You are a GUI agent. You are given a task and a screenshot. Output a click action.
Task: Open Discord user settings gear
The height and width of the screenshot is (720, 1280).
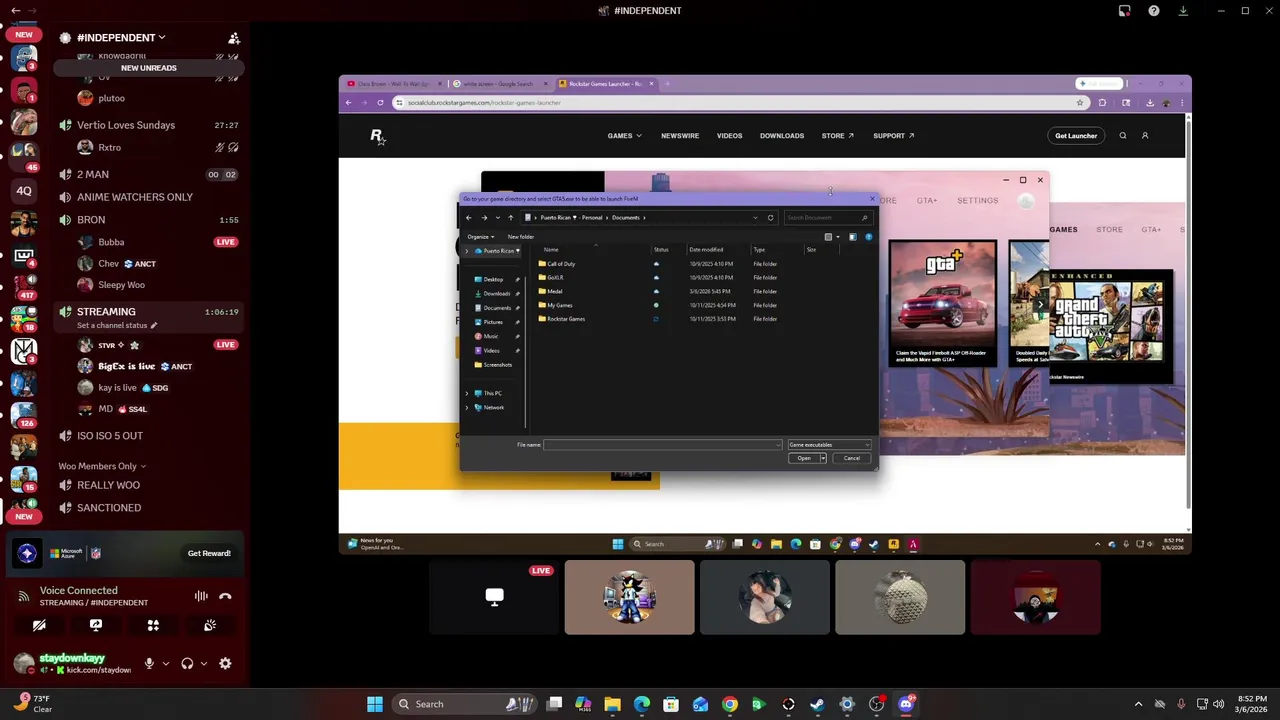[225, 663]
